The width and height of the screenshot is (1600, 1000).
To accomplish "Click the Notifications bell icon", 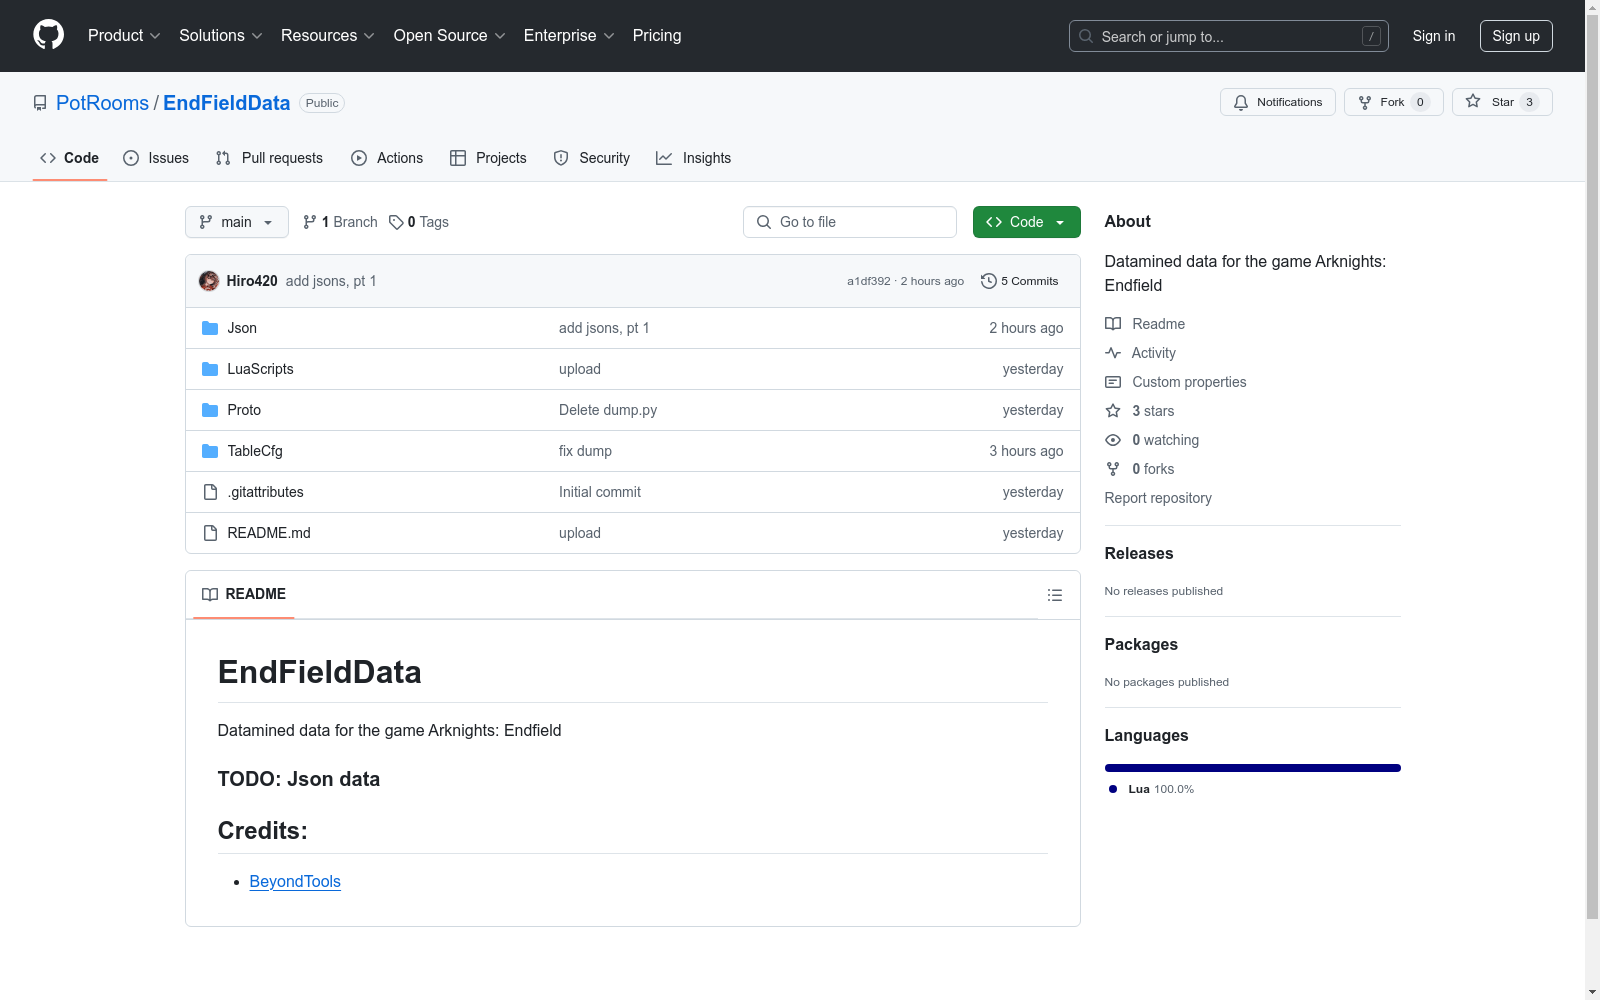I will [x=1241, y=102].
